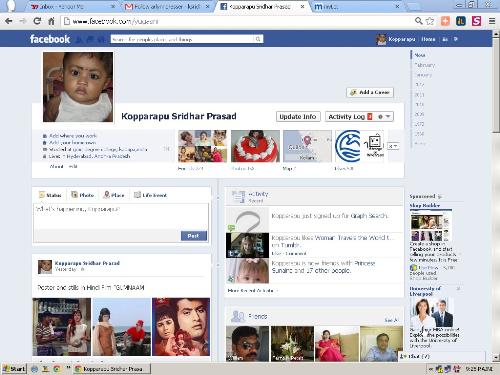
Task: Switch to the first Inbox browser tab
Action: (x=72, y=6)
